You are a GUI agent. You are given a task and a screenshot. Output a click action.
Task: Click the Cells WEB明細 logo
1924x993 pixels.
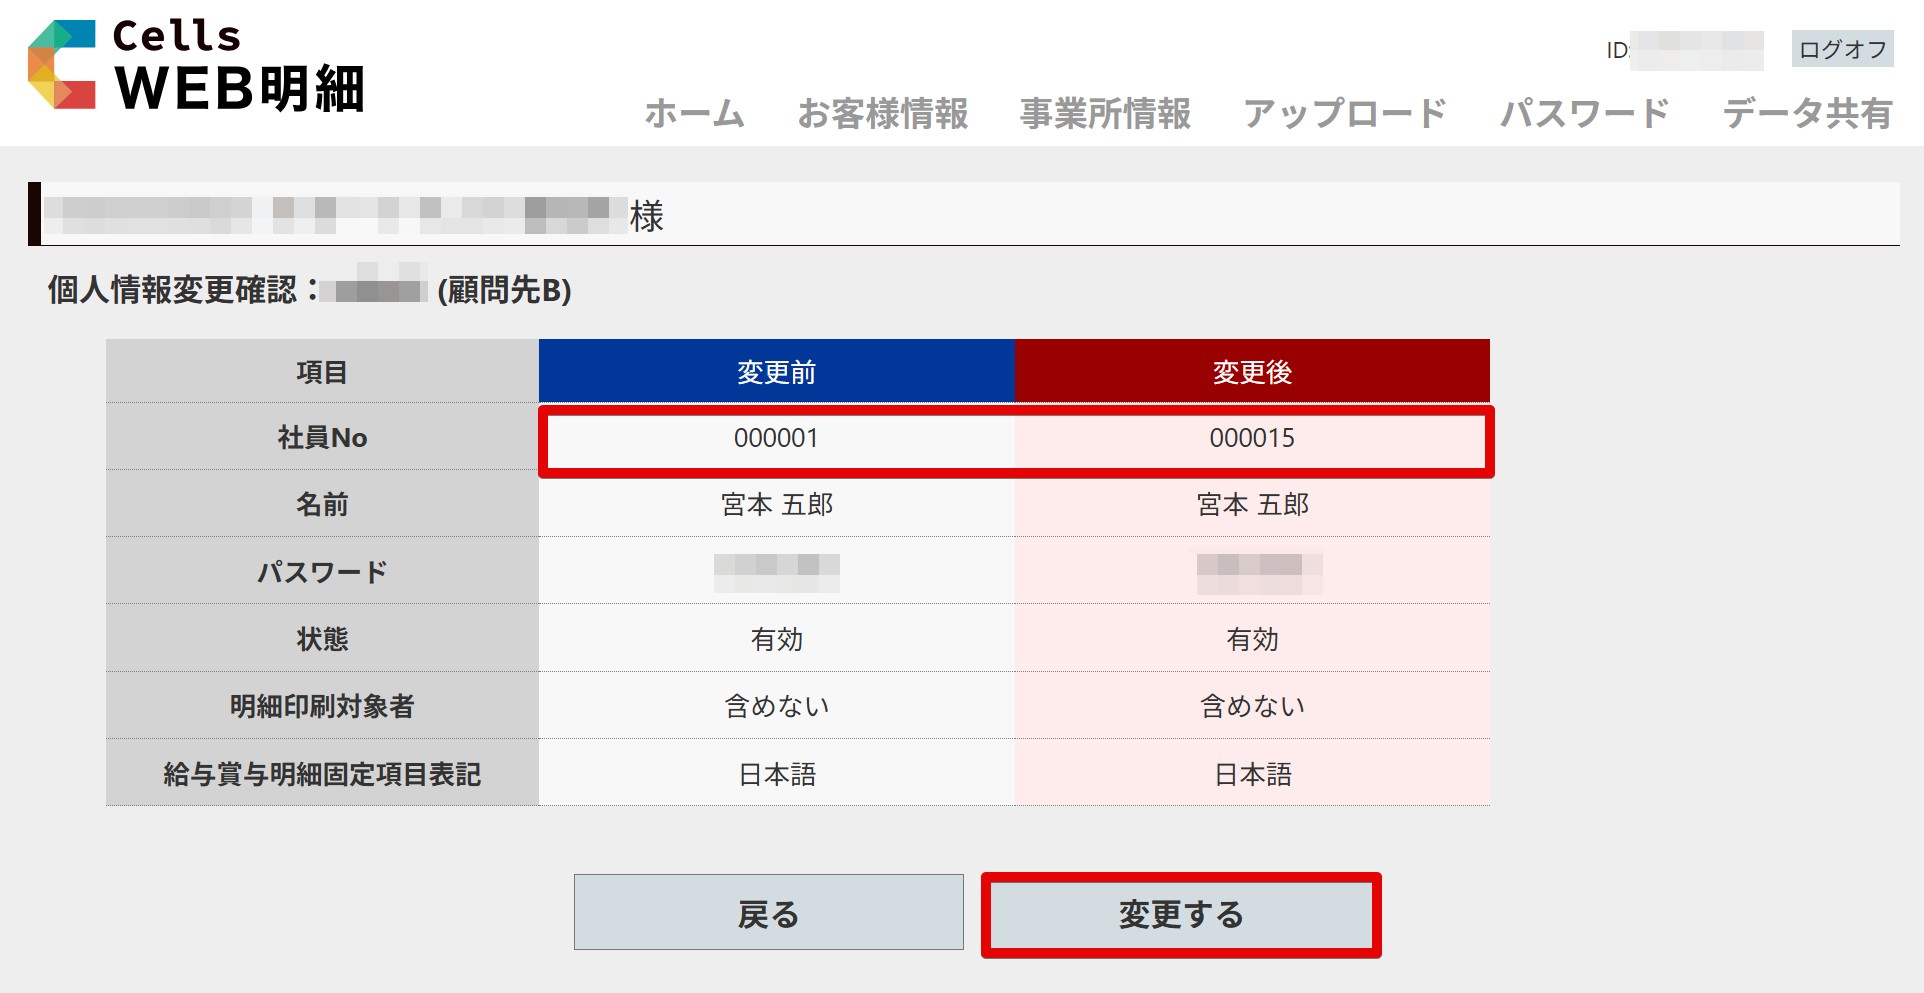(x=196, y=66)
